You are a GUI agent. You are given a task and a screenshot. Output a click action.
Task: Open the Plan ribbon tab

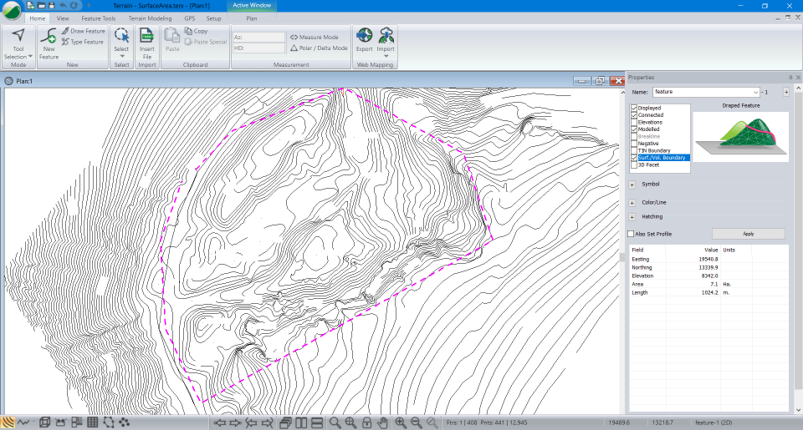click(251, 18)
